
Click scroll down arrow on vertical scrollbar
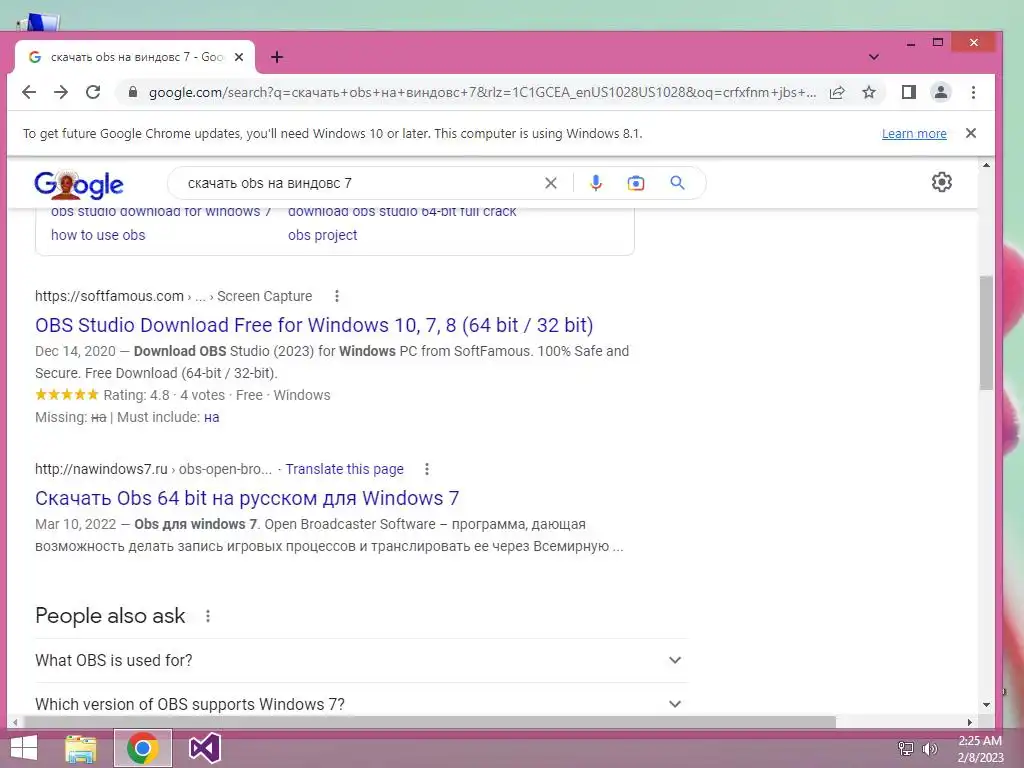pos(986,705)
